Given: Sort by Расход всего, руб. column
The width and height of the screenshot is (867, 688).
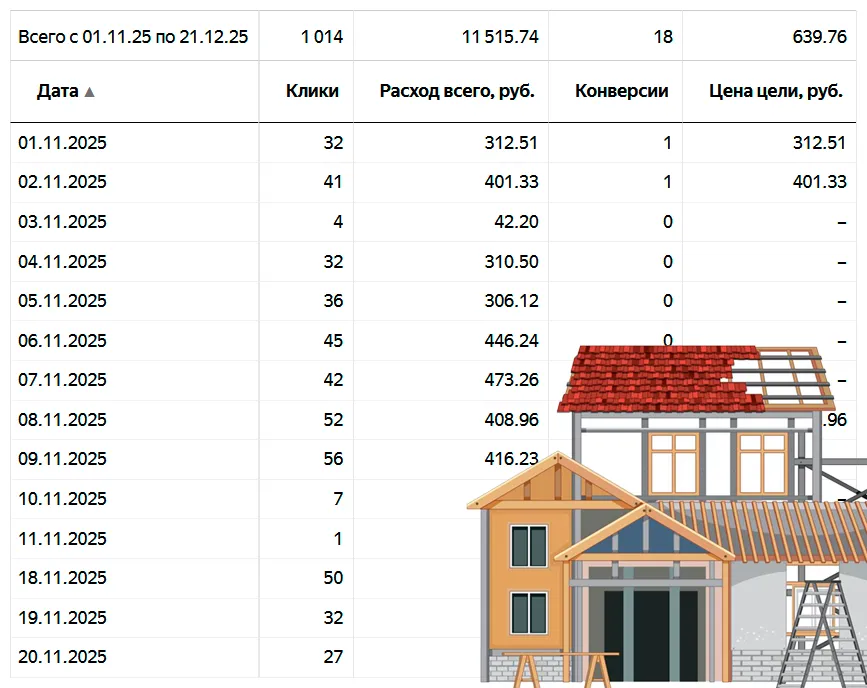Looking at the screenshot, I should click(457, 91).
